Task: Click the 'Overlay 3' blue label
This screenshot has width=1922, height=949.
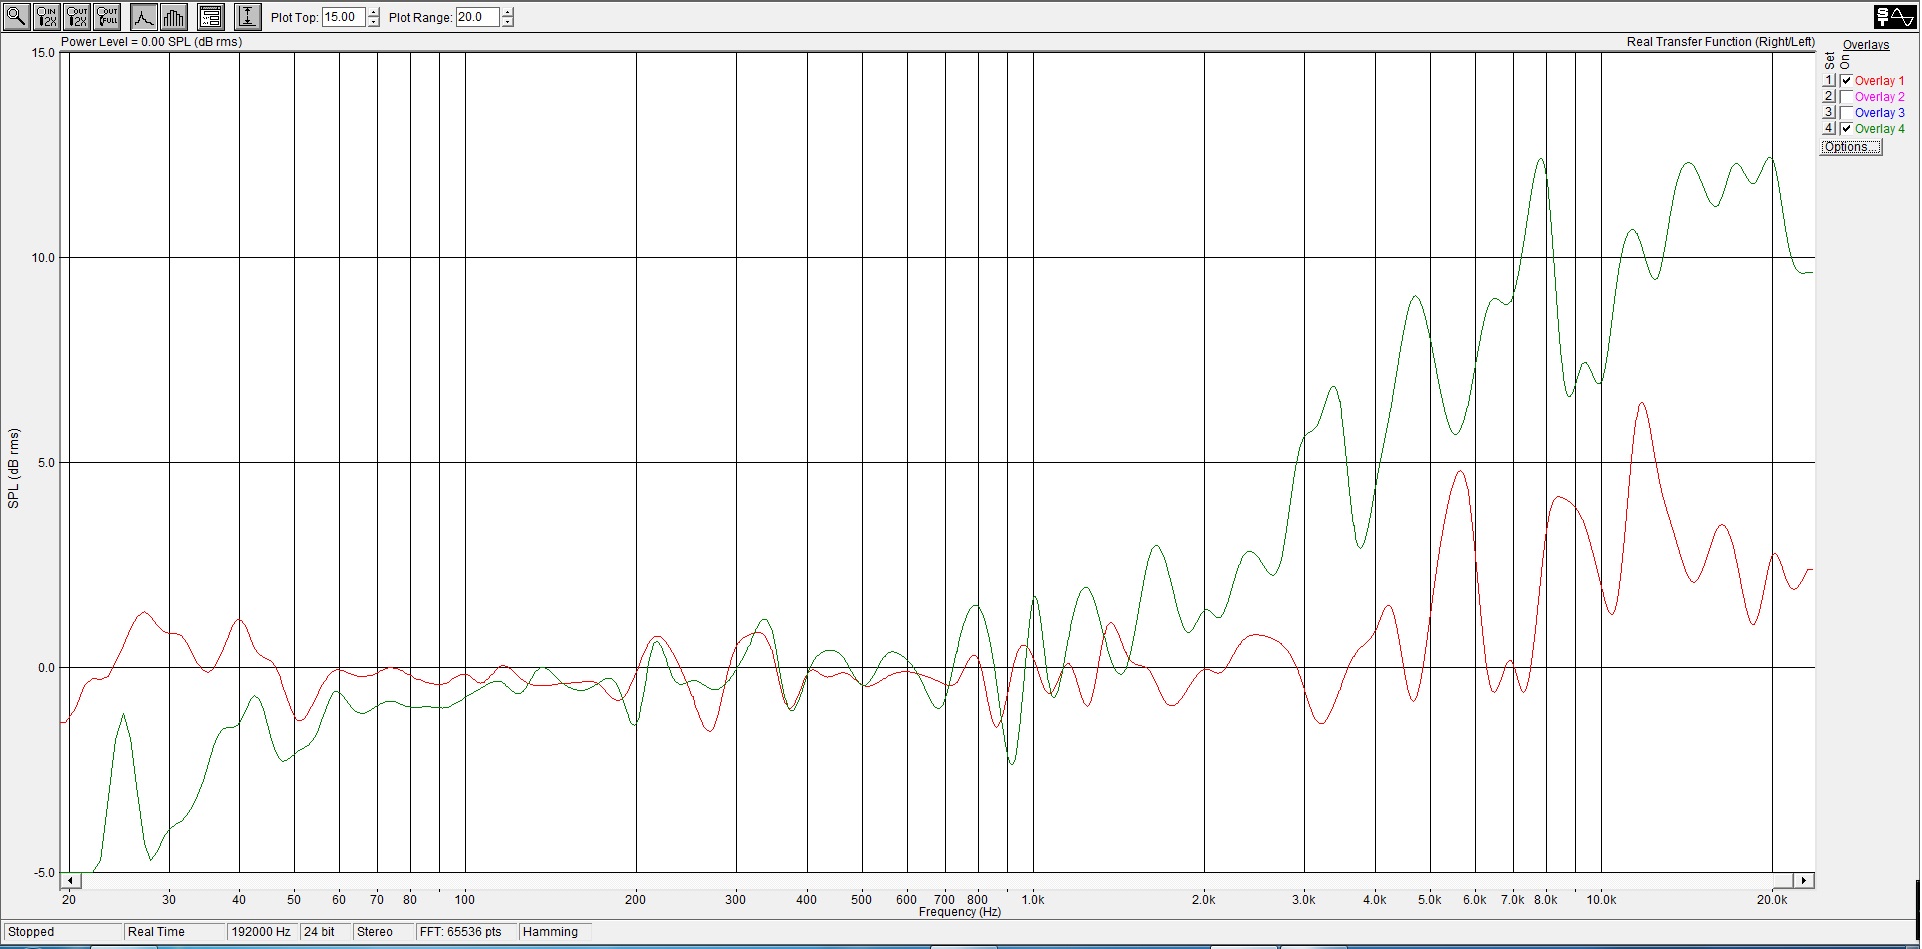Action: [x=1879, y=113]
